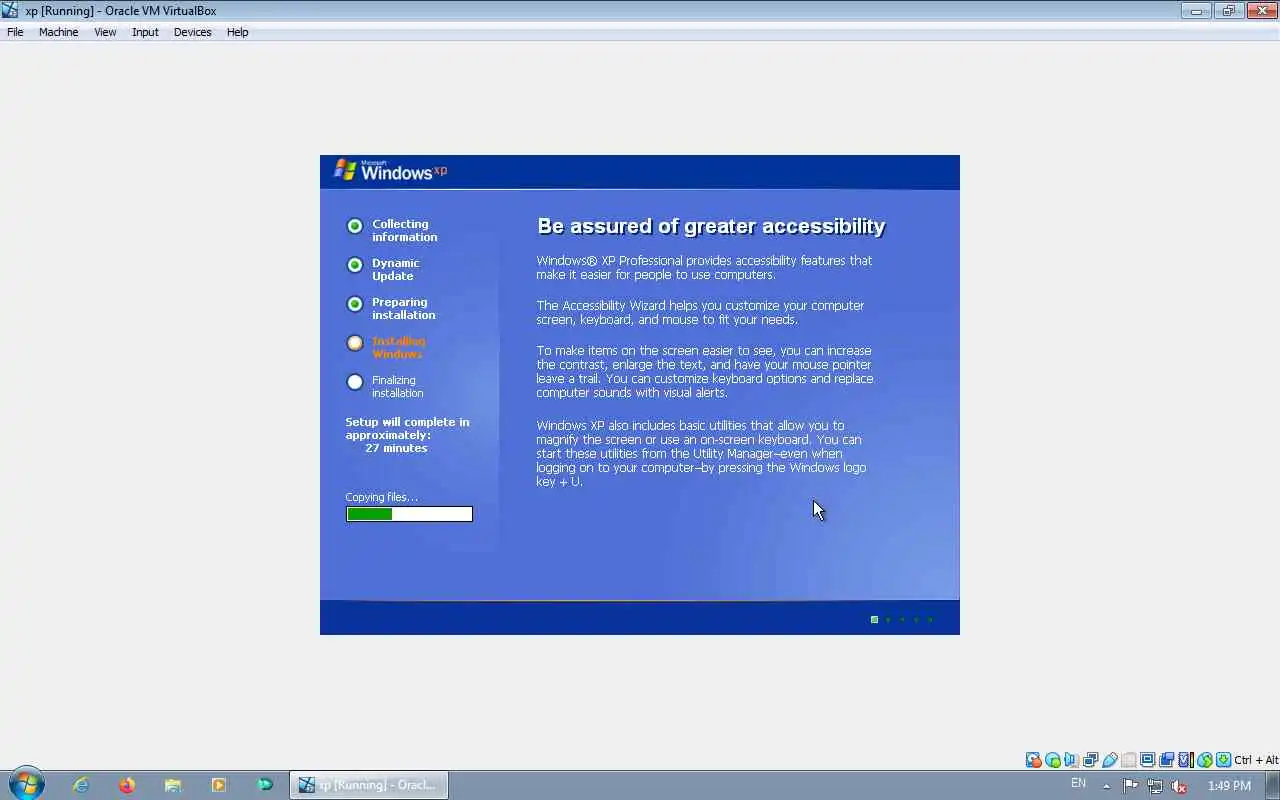
Task: Launch Firefox from the taskbar
Action: point(127,785)
